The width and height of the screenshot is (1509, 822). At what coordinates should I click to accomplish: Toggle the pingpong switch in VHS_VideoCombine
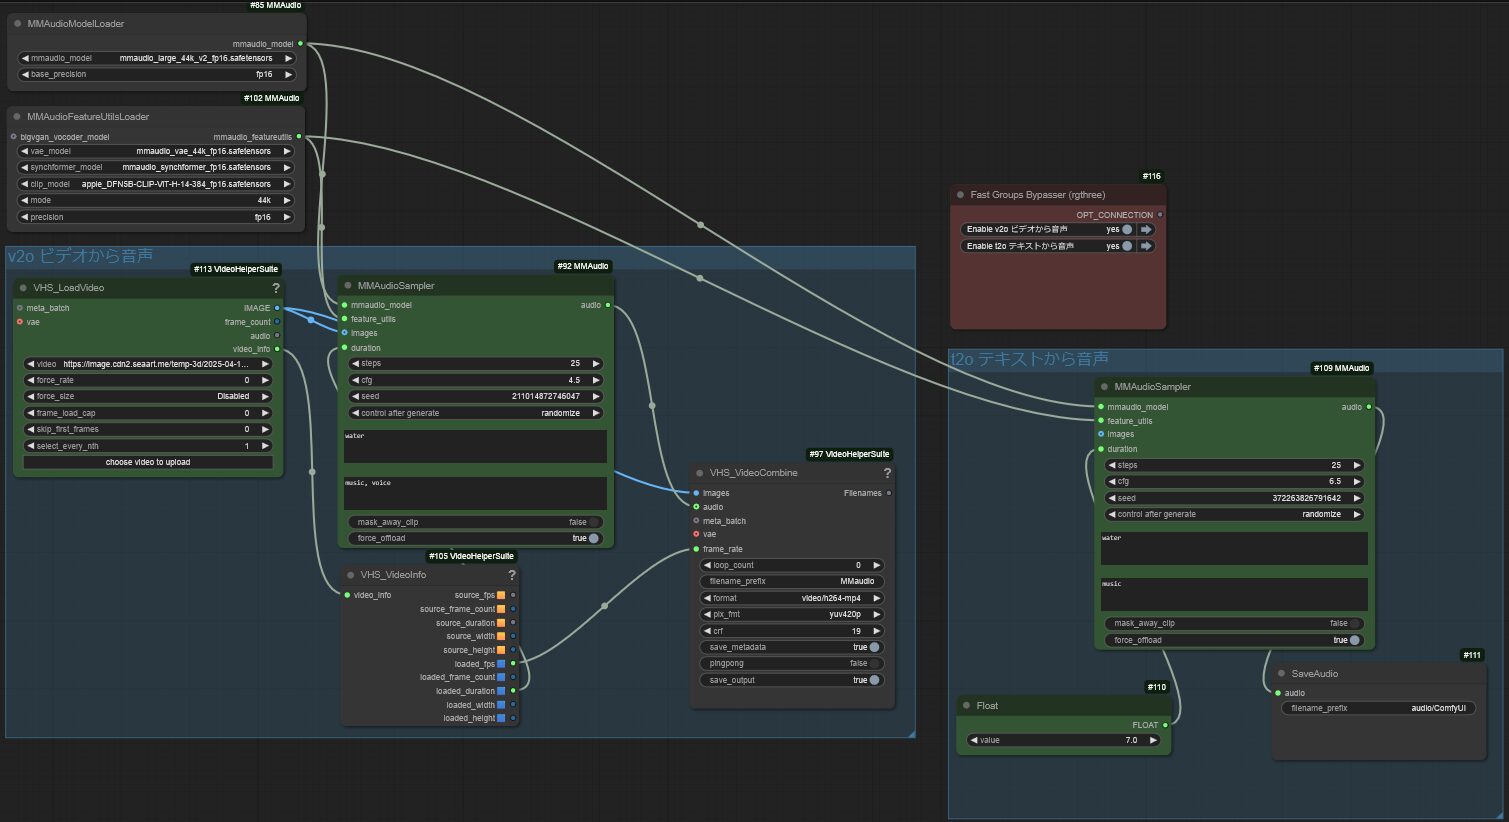tap(874, 663)
